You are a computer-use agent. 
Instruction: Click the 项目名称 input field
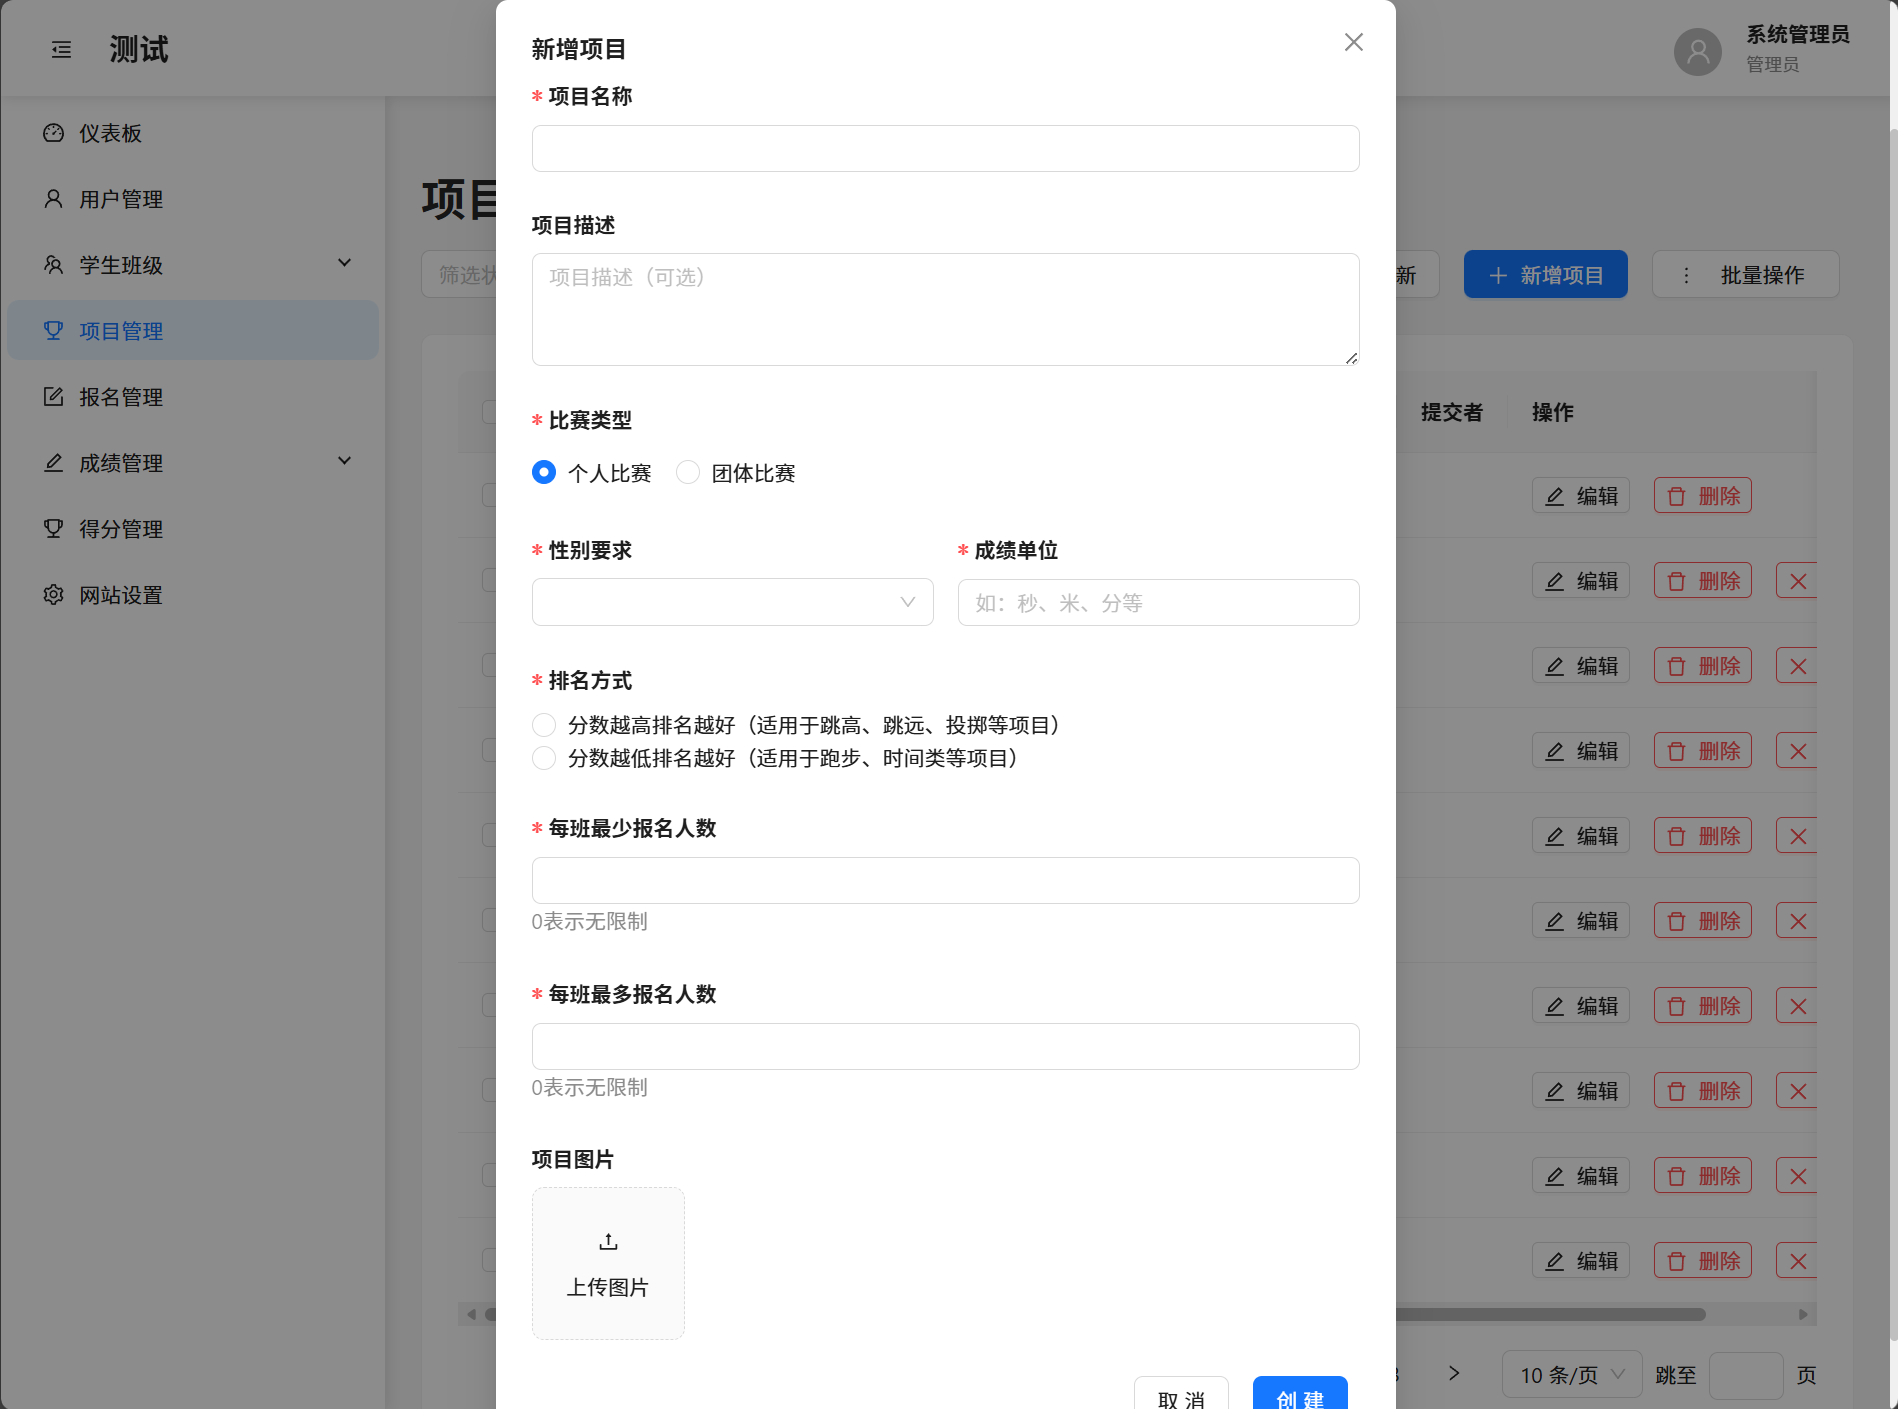(945, 149)
